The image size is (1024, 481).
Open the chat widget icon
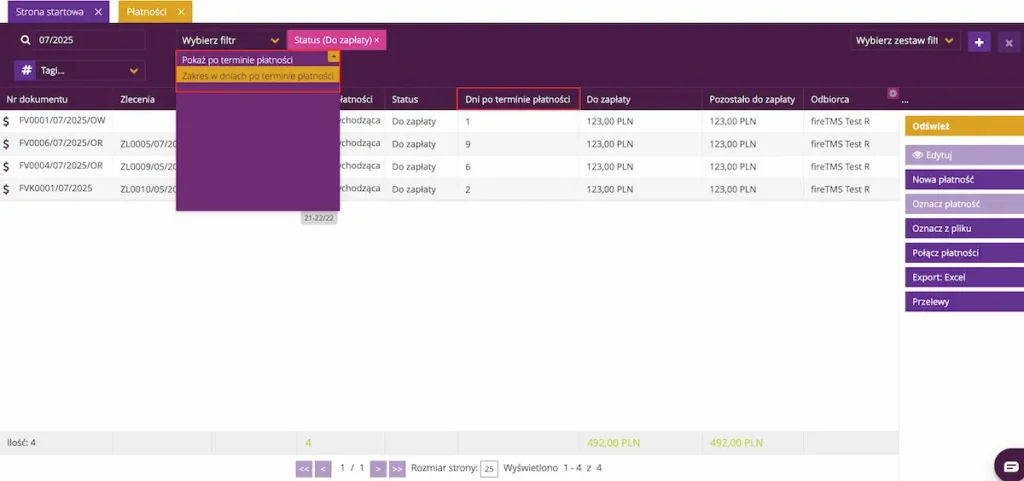(x=1010, y=465)
